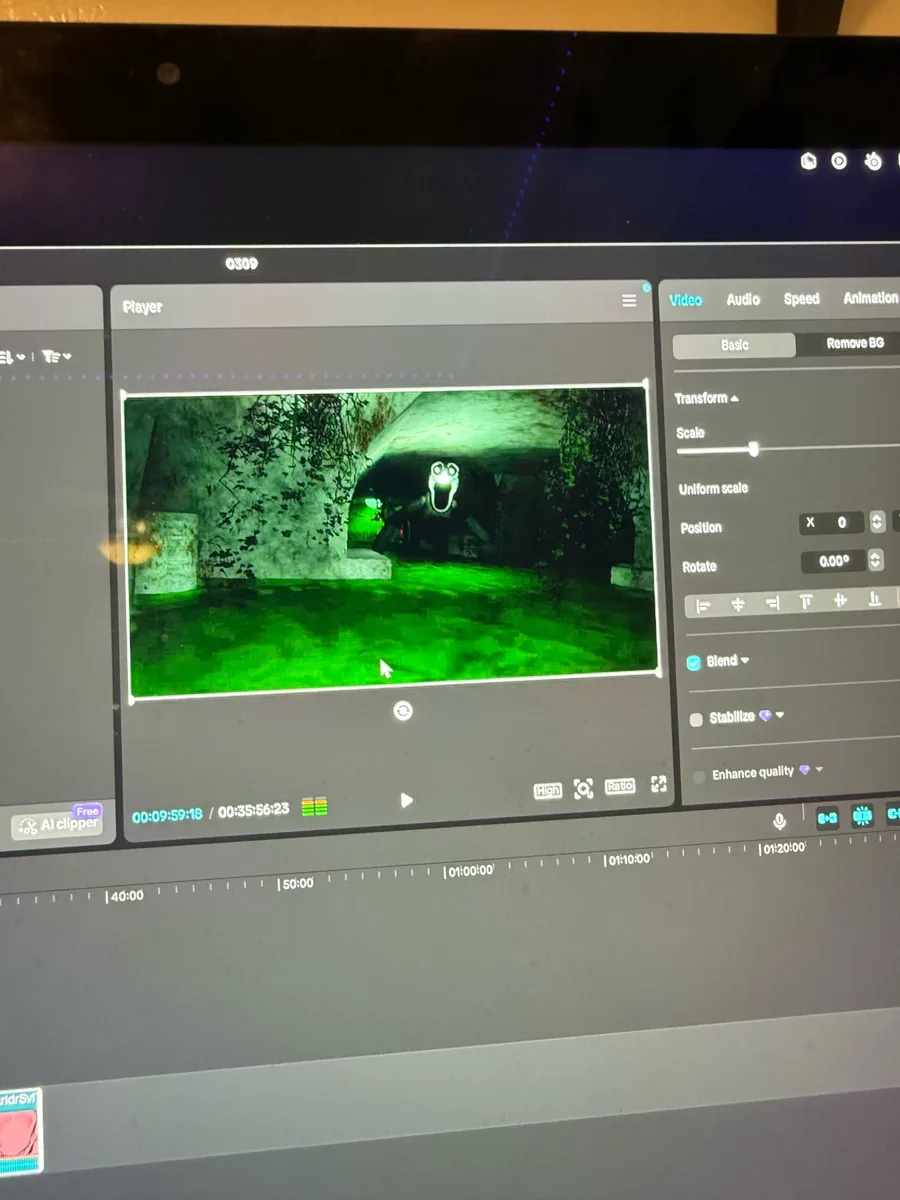Toggle the auto snapping icon
This screenshot has width=900, height=1200.
pyautogui.click(x=863, y=816)
